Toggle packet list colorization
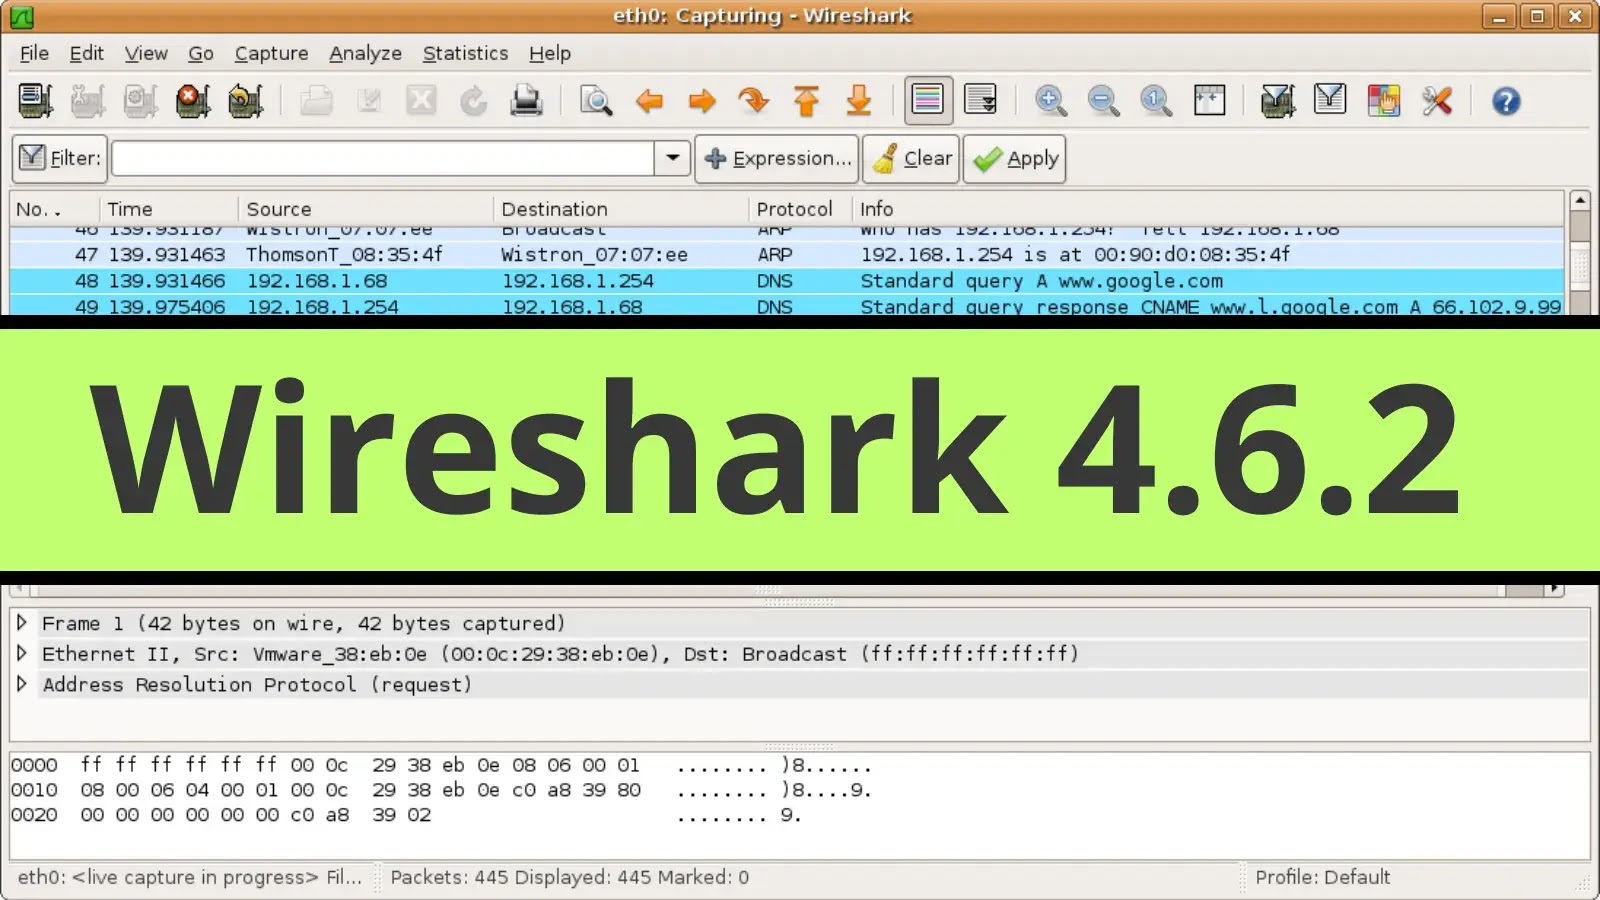The width and height of the screenshot is (1600, 900). pos(928,100)
